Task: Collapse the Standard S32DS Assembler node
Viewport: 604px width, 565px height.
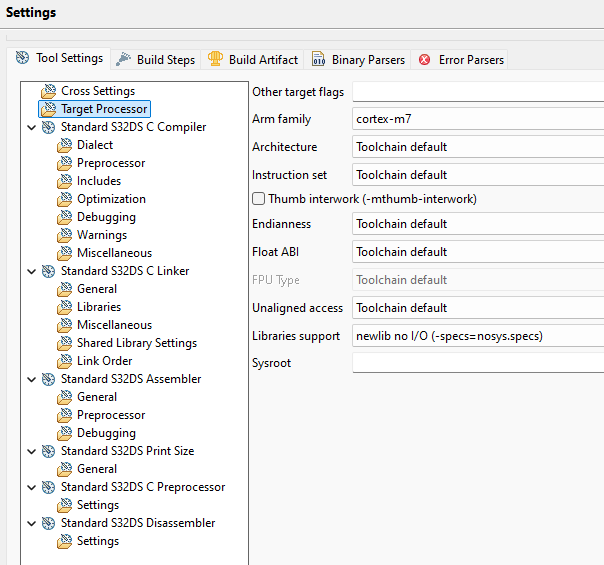Action: click(32, 379)
